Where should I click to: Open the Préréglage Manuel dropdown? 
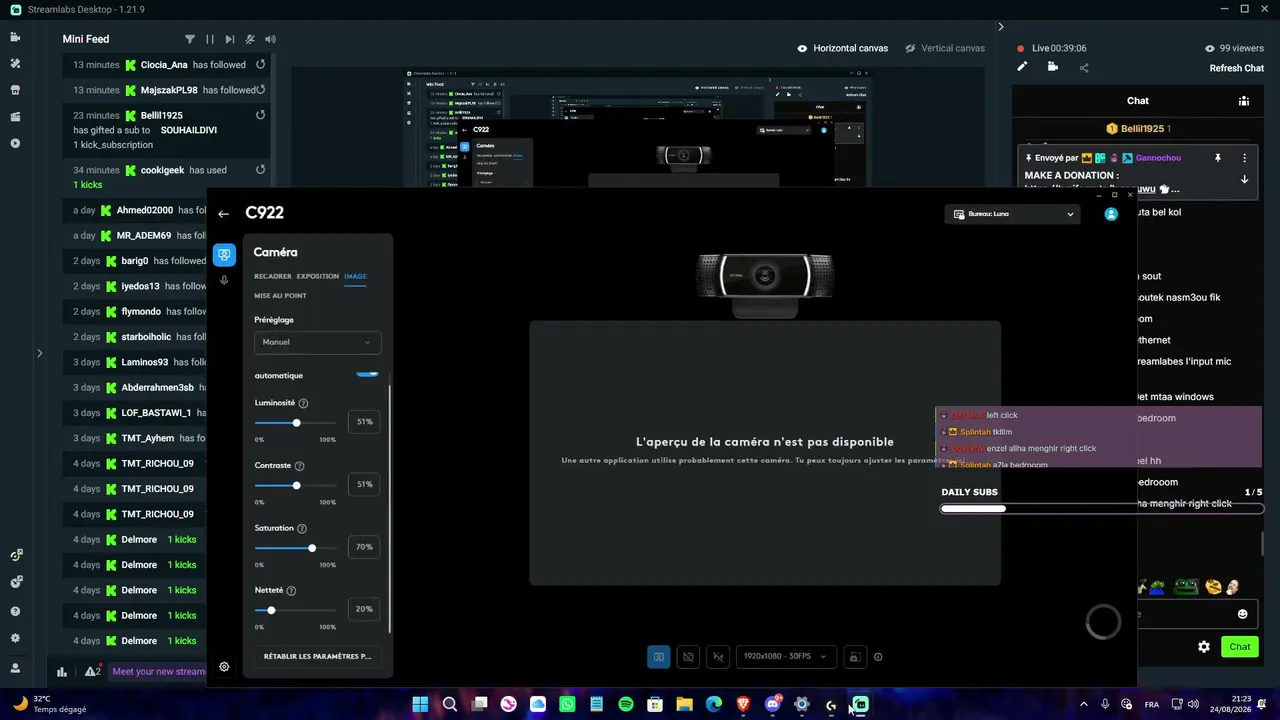(317, 342)
